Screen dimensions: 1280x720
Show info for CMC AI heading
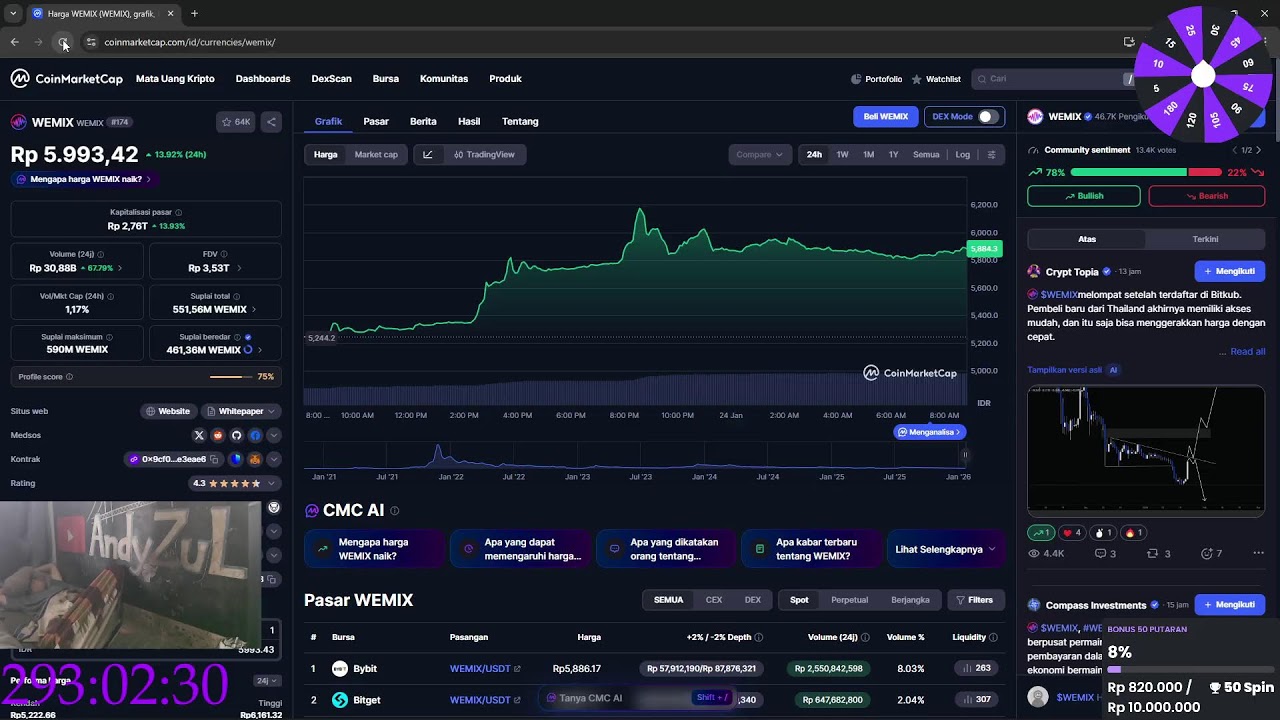coord(395,511)
